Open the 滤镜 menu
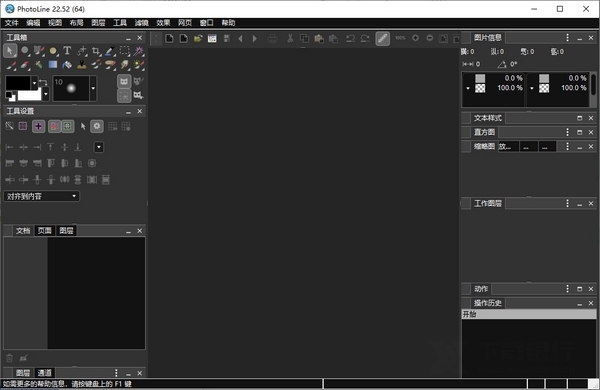The image size is (600, 390). pyautogui.click(x=142, y=23)
